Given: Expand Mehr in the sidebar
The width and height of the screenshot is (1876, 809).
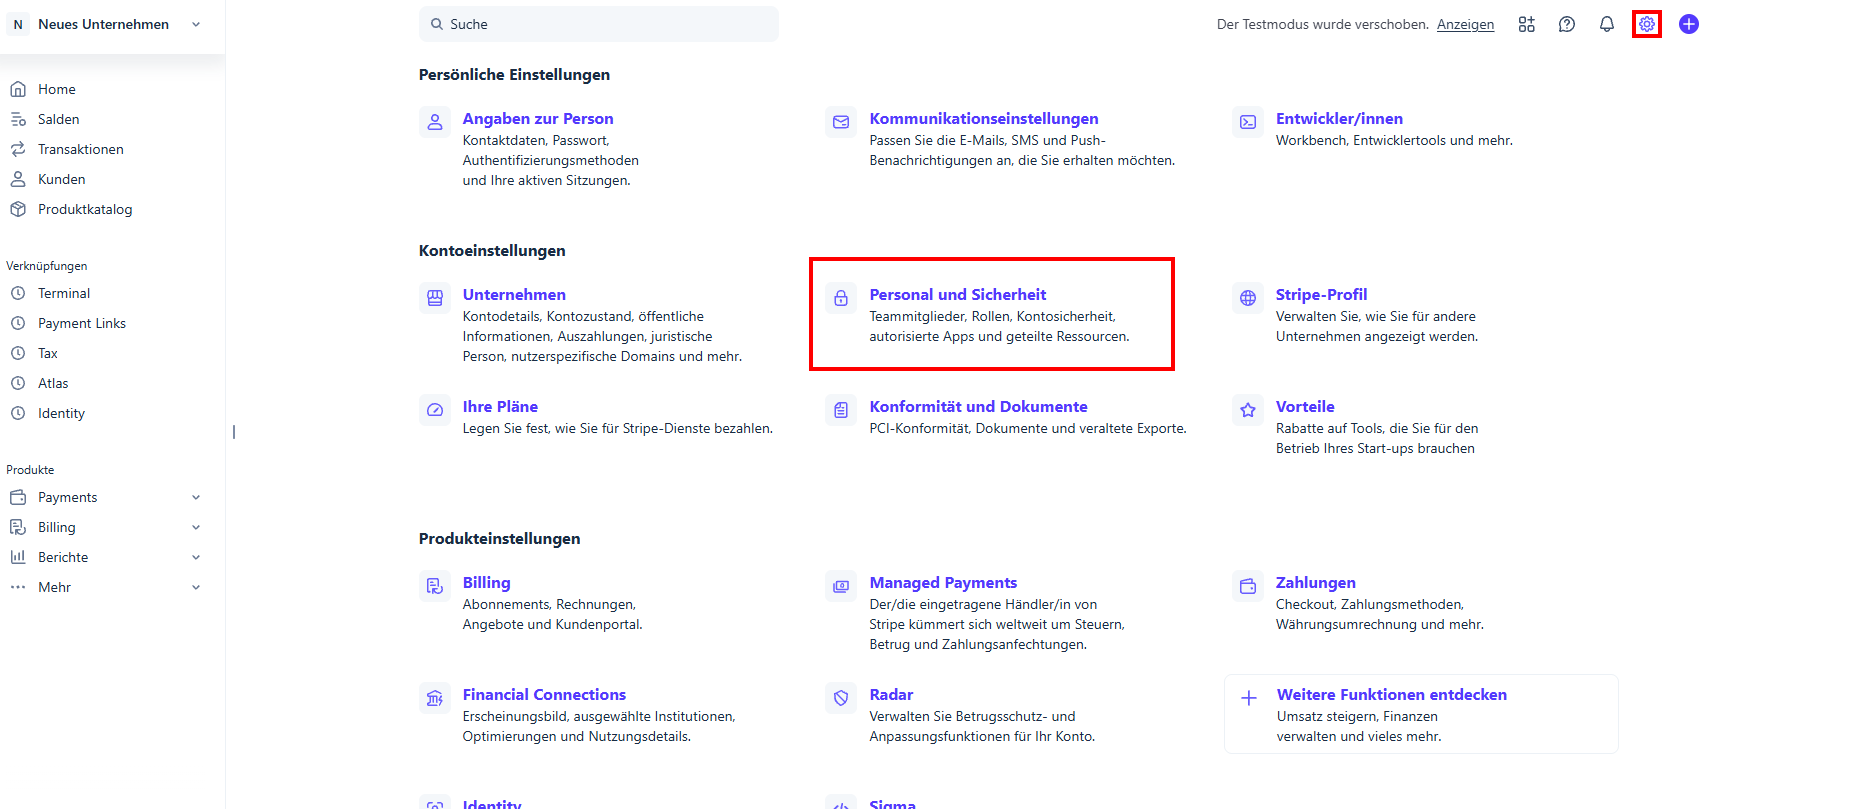Looking at the screenshot, I should pos(196,587).
